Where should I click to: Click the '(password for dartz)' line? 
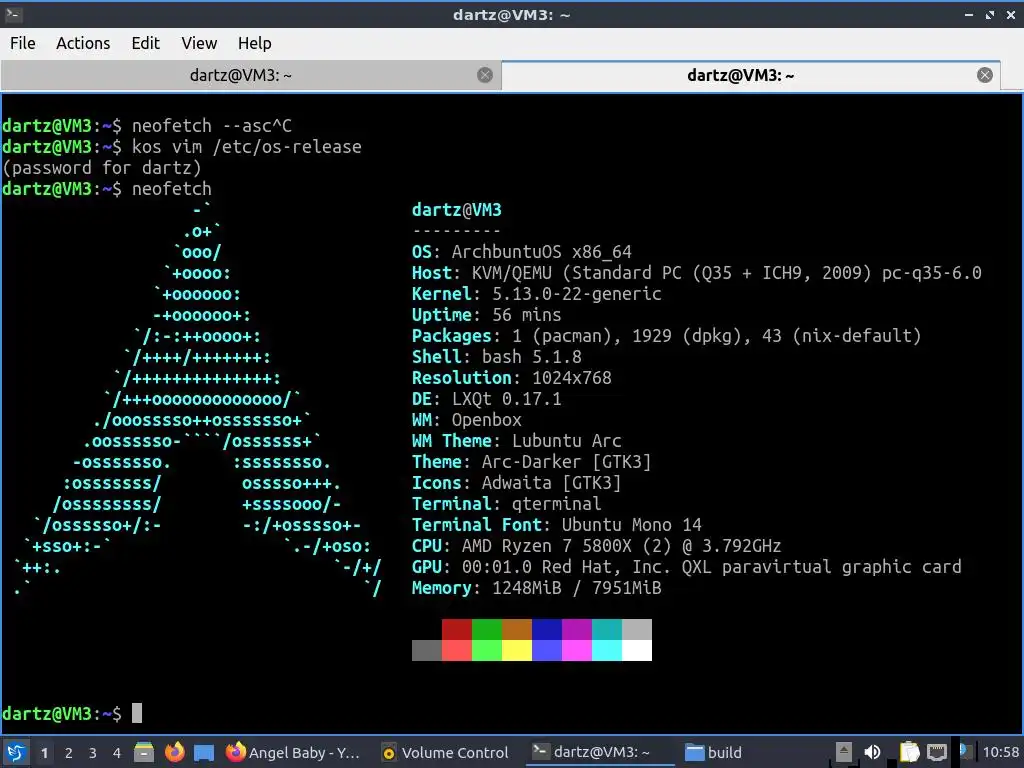coord(102,168)
